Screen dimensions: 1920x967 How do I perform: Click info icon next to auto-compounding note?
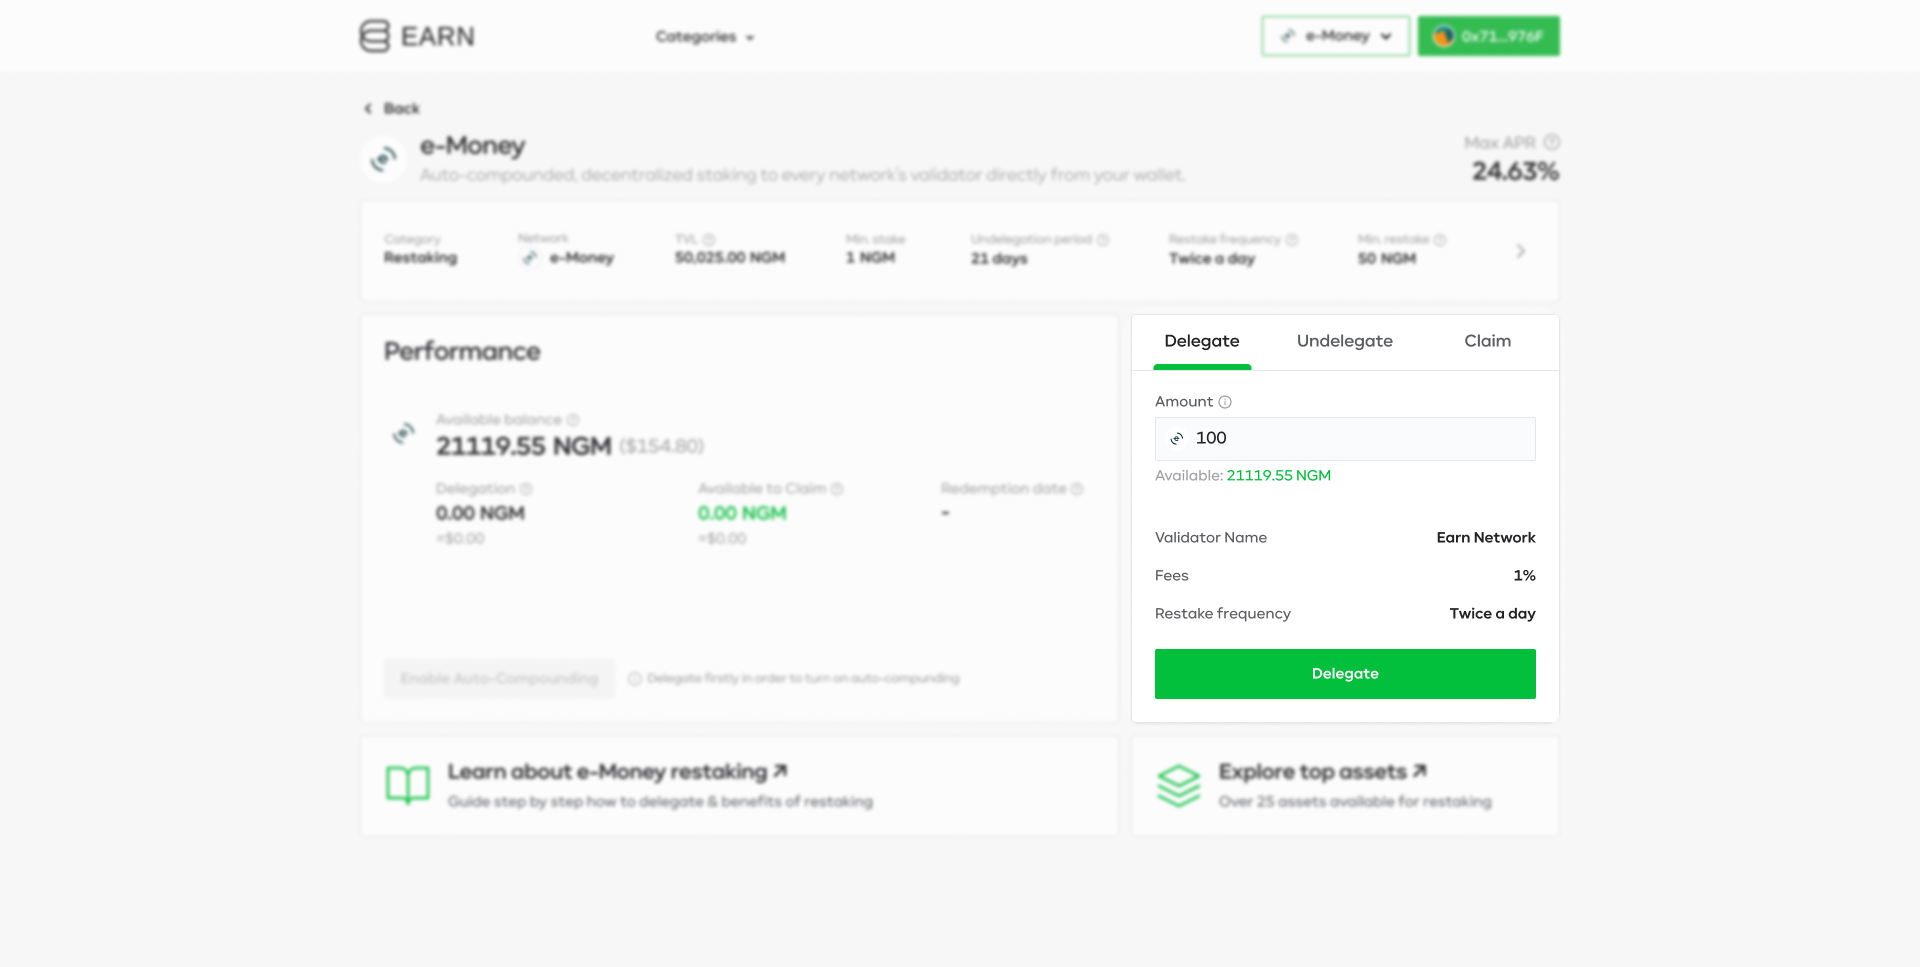pyautogui.click(x=634, y=678)
